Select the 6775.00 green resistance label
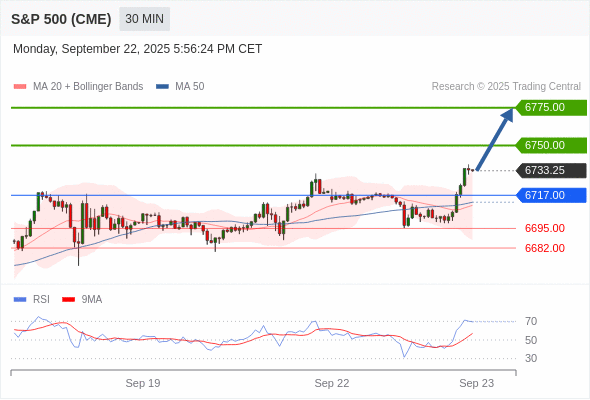 point(551,108)
